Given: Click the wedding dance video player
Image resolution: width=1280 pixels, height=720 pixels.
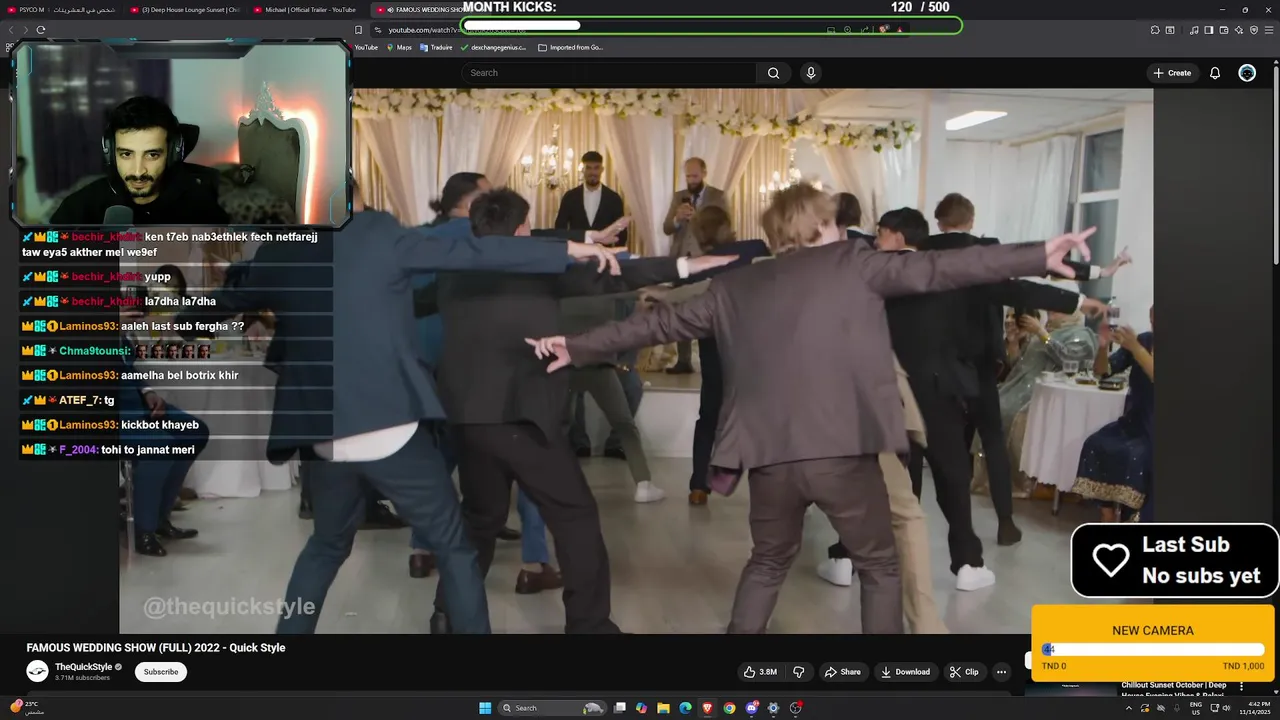Looking at the screenshot, I should click(636, 361).
